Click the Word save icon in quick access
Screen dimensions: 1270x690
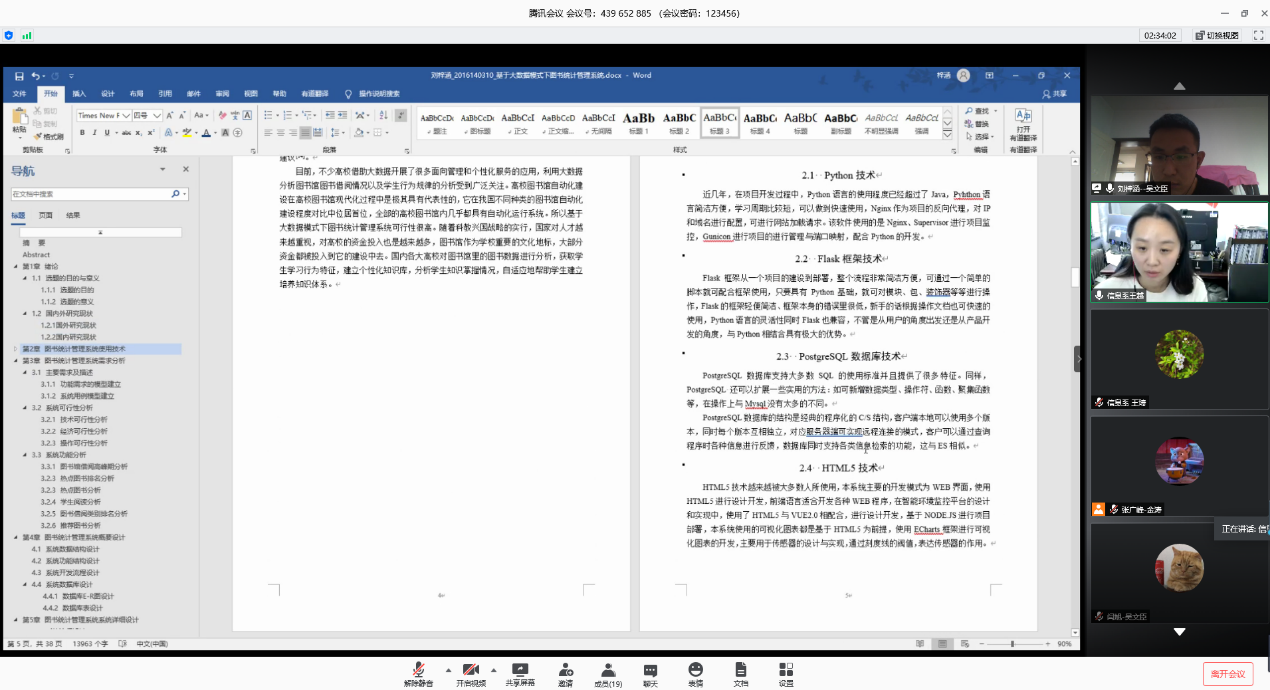[x=18, y=75]
